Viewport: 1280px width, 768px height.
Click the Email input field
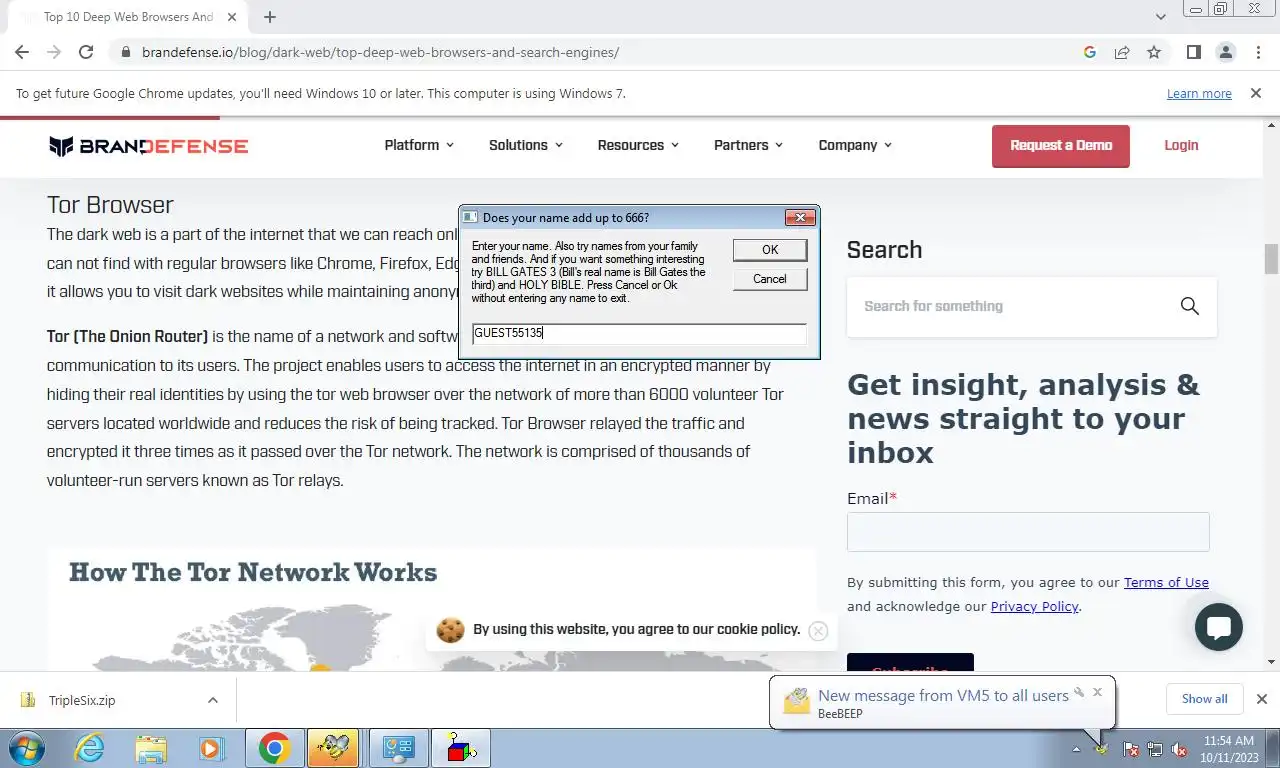[x=1028, y=532]
